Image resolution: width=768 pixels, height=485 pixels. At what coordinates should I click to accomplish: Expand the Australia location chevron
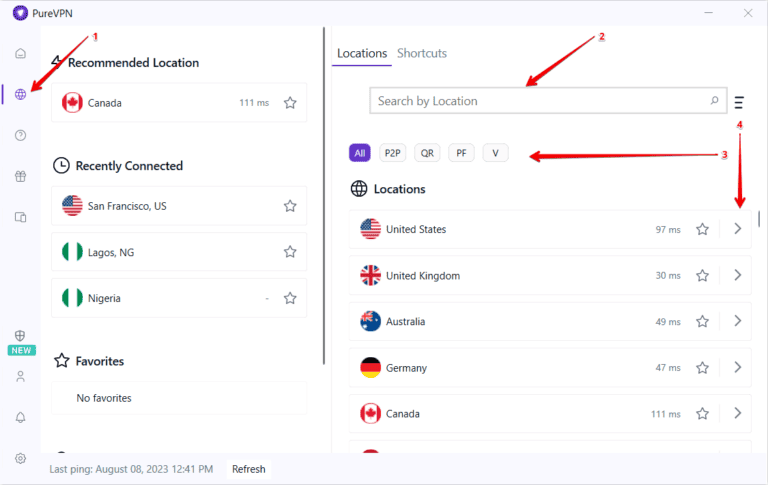pyautogui.click(x=737, y=321)
